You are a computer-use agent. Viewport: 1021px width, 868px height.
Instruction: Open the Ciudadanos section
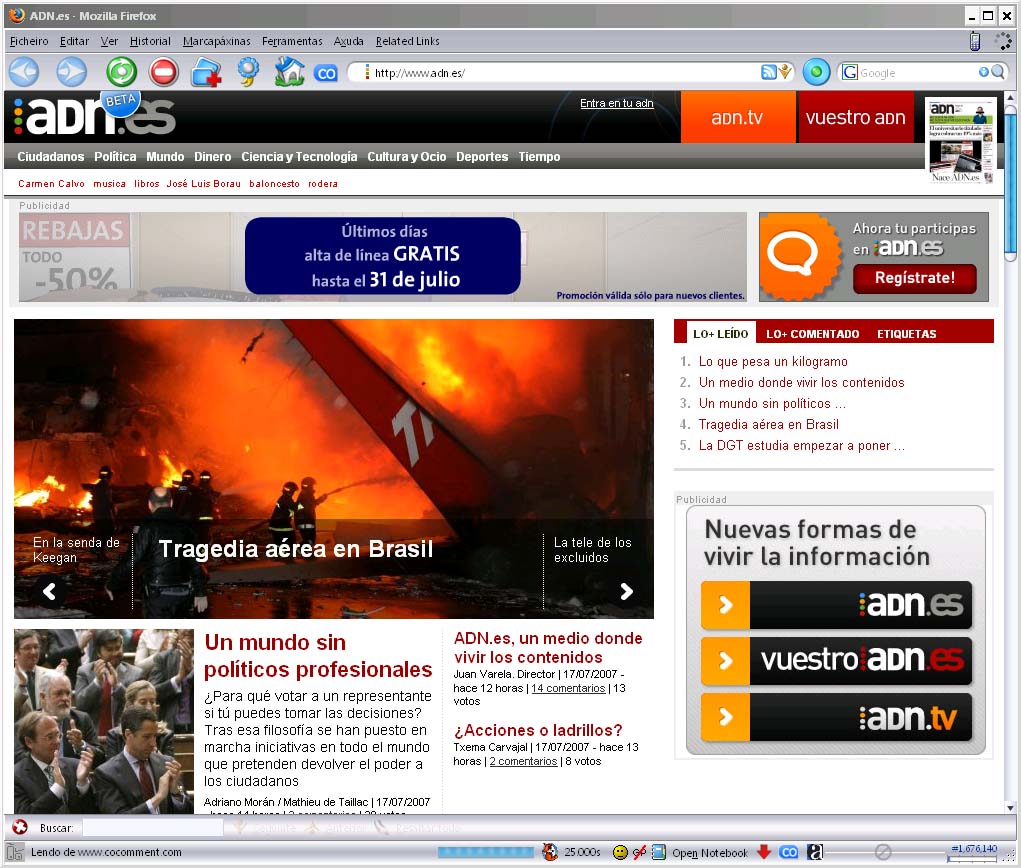[x=50, y=156]
